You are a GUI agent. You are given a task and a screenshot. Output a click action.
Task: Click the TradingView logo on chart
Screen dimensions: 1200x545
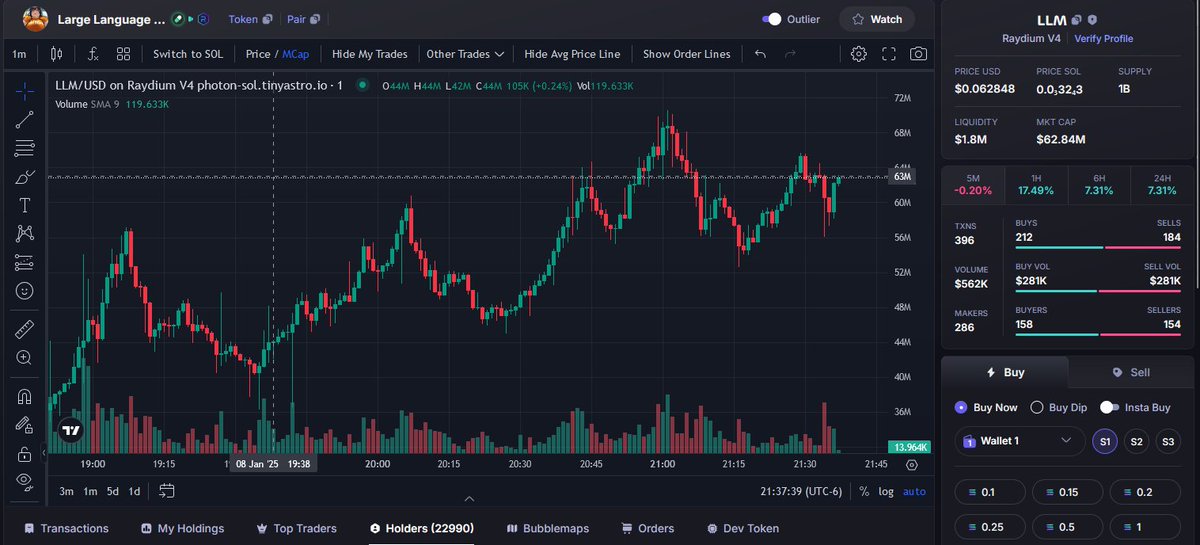(x=70, y=430)
